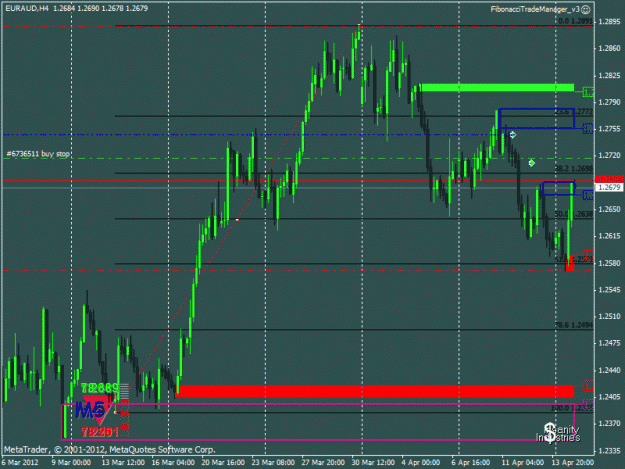Click the OHLC values 1.2684 1.2690 1.2678 1.2679
This screenshot has height=469, width=625.
click(x=100, y=8)
